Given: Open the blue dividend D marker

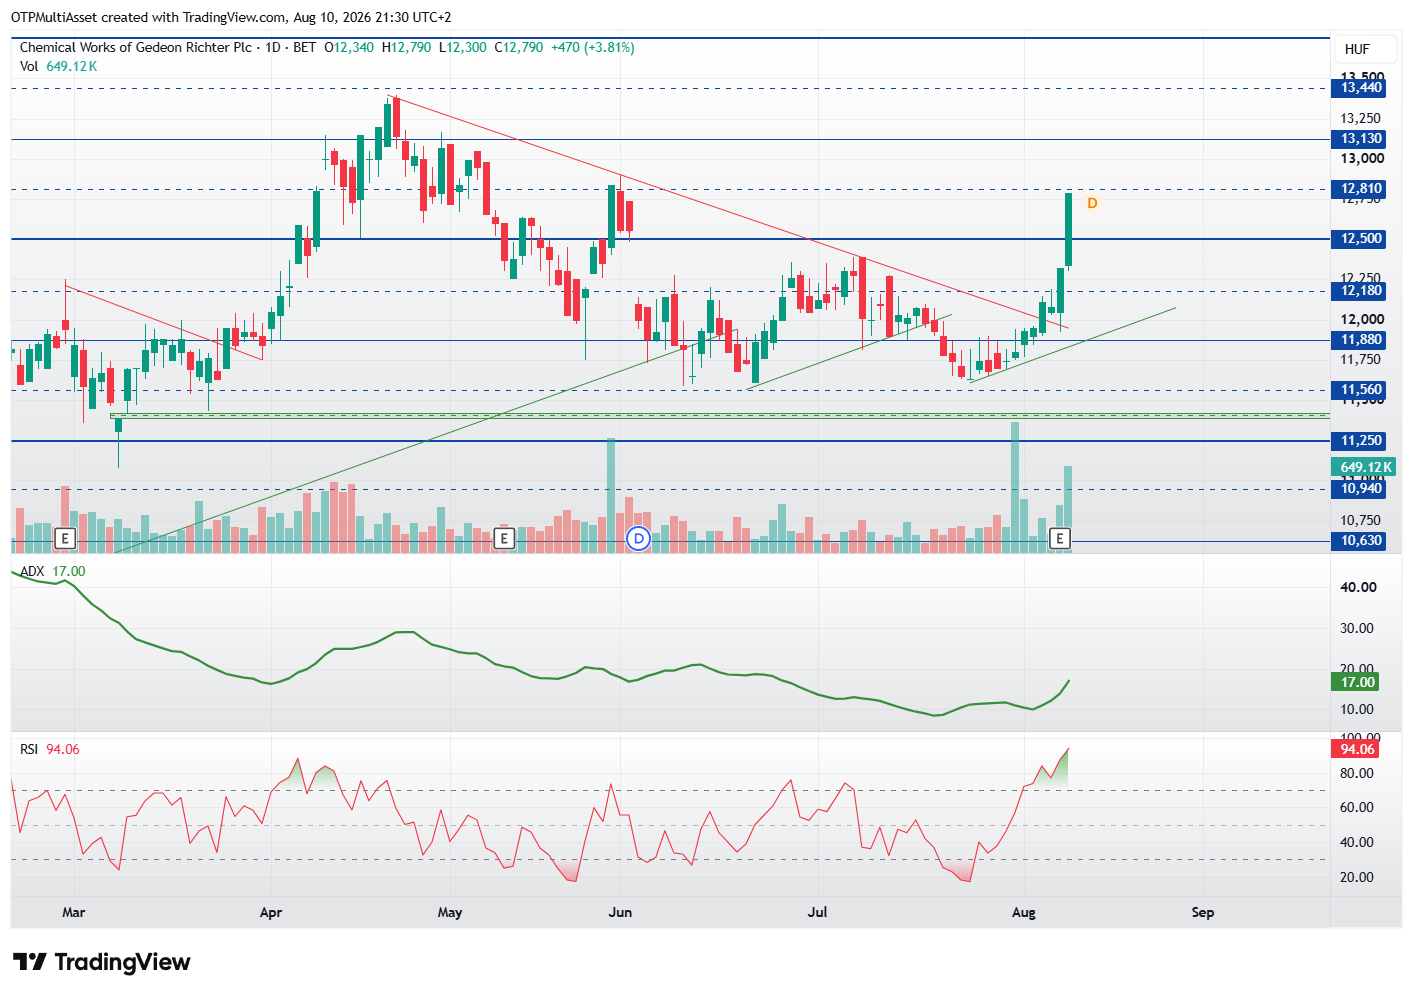Looking at the screenshot, I should [638, 539].
